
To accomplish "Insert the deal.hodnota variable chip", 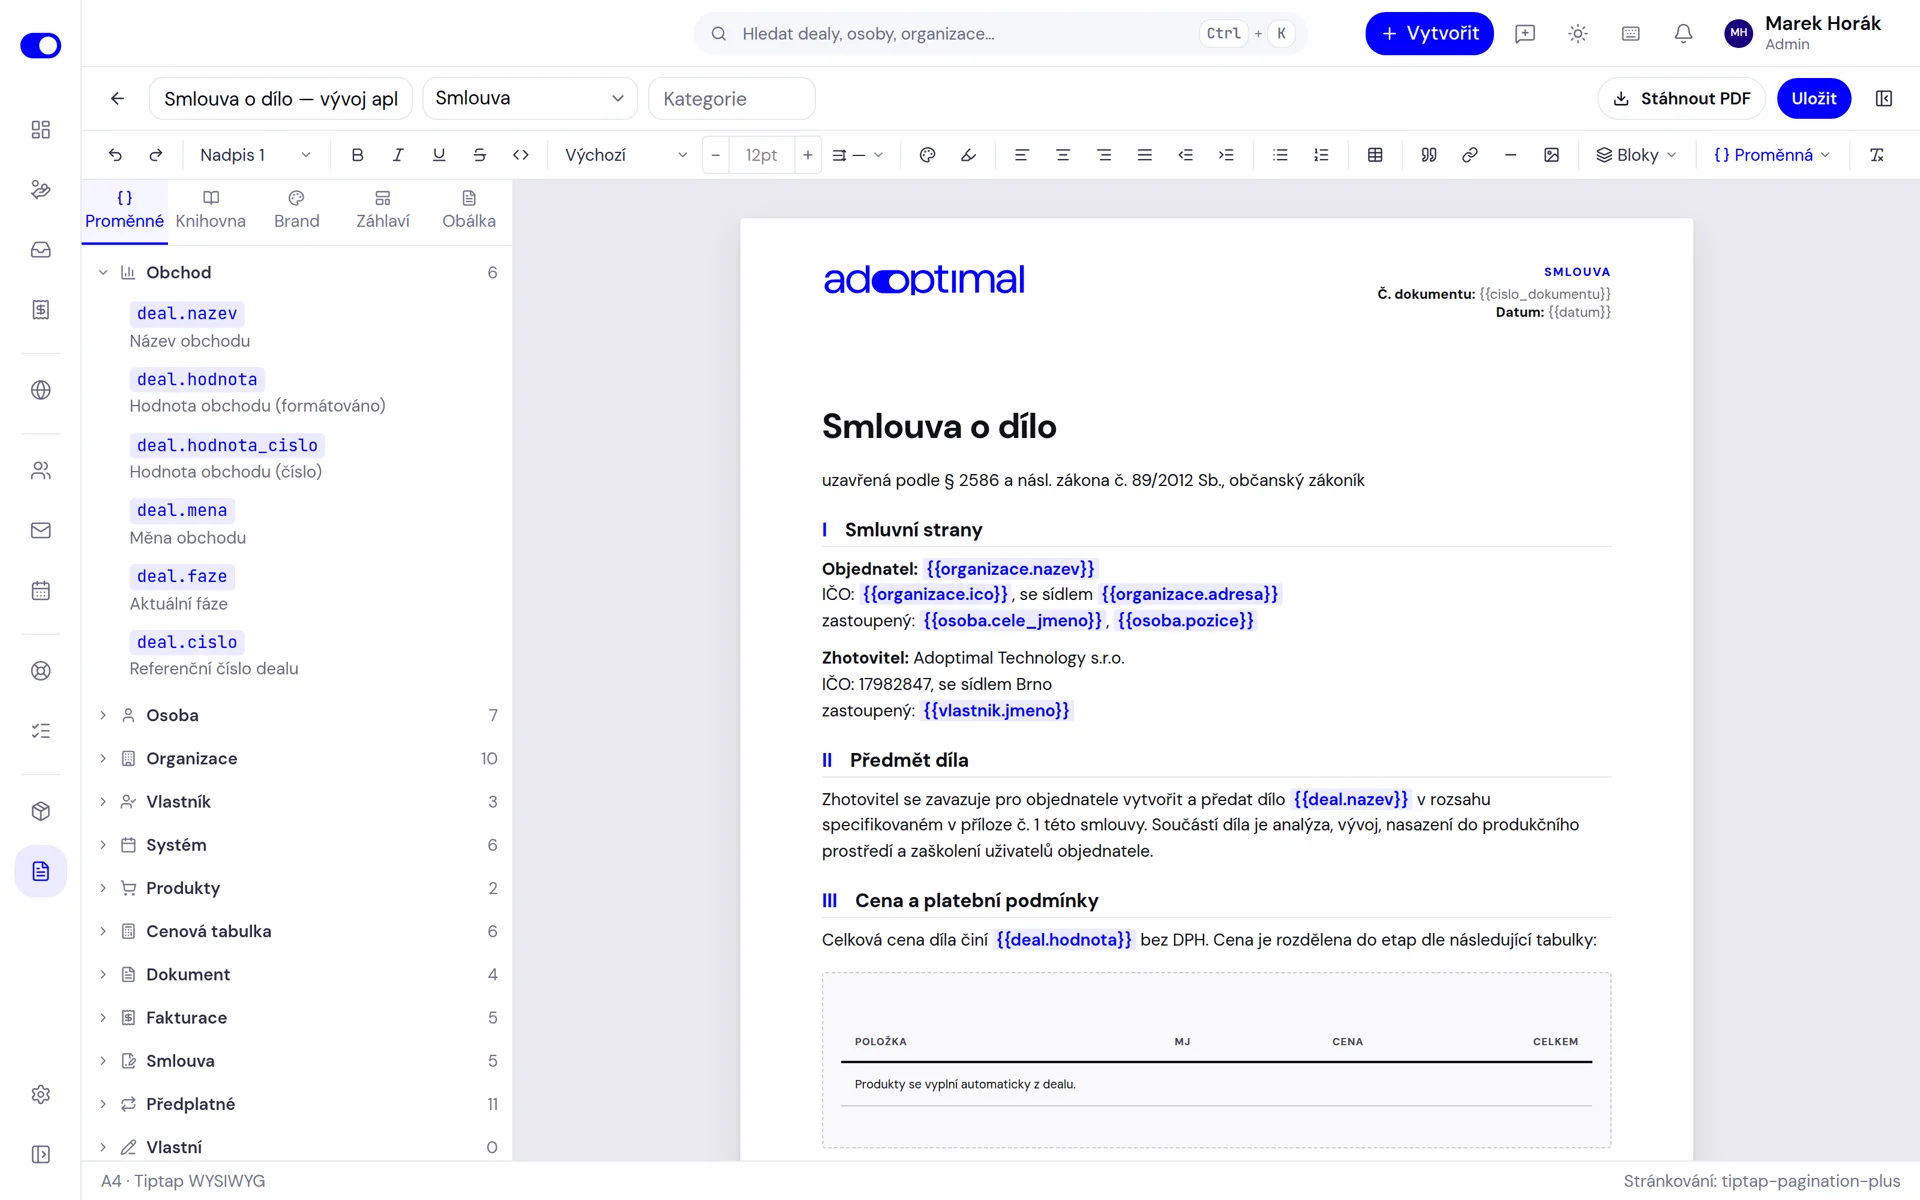I will [x=197, y=379].
